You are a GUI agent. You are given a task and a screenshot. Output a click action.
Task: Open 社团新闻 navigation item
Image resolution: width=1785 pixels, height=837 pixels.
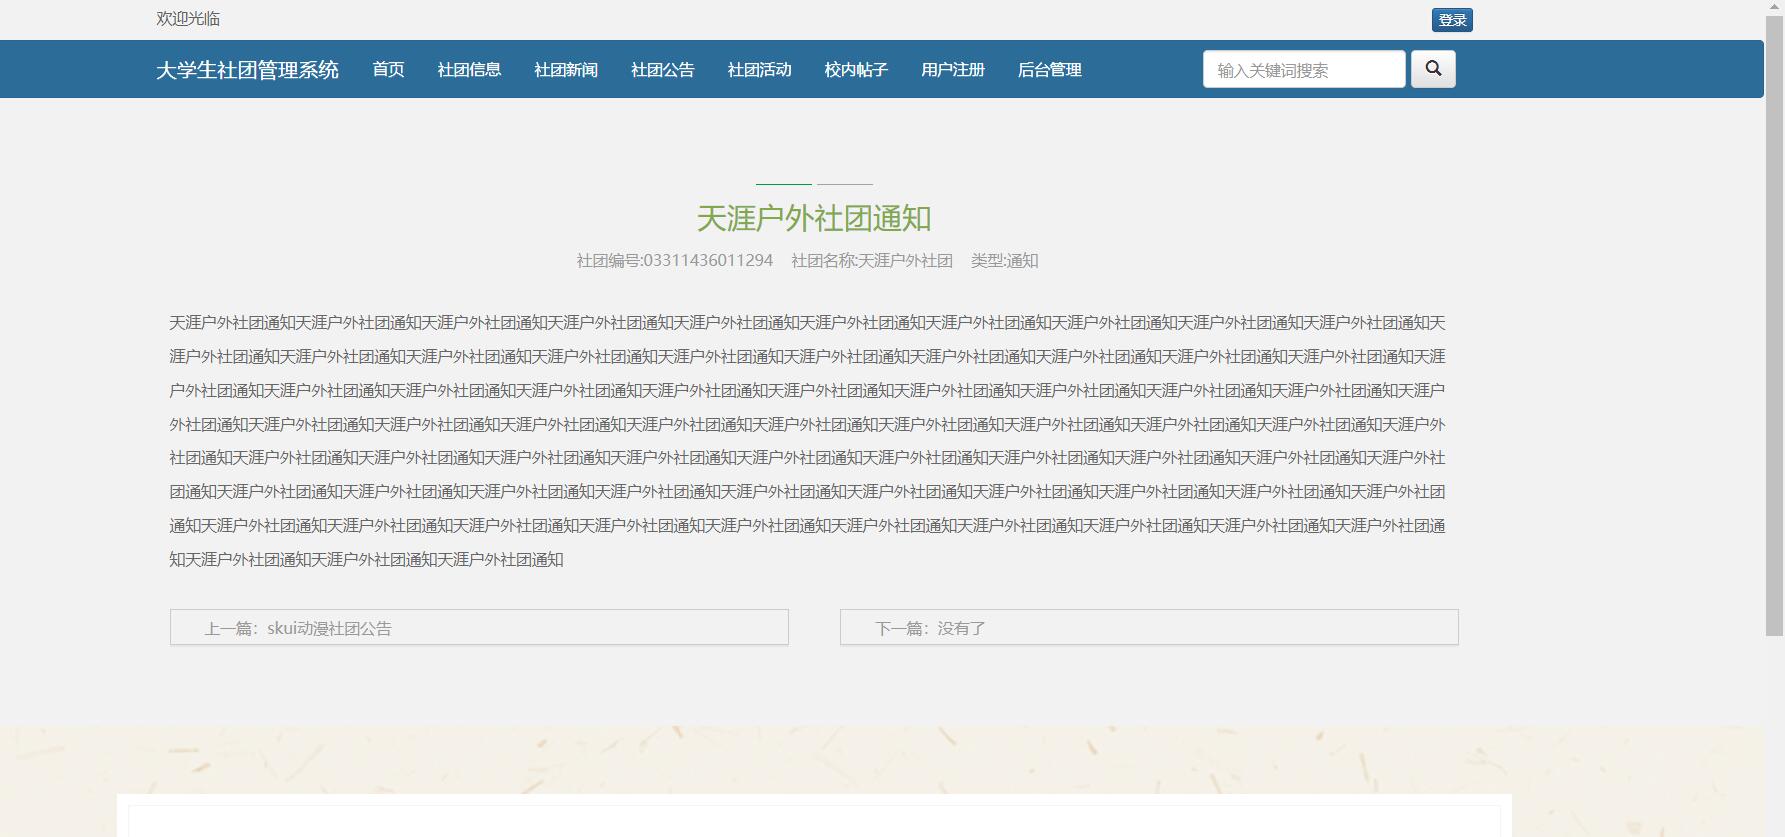click(x=566, y=69)
